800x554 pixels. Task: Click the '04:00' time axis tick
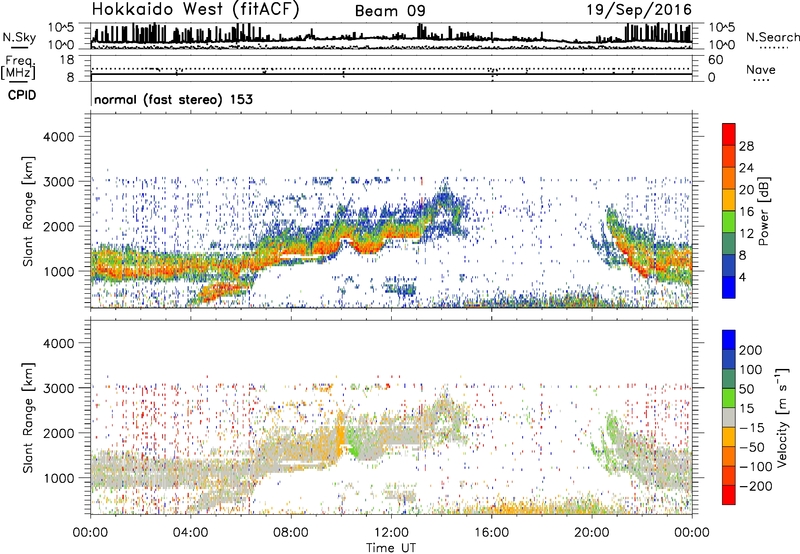click(x=191, y=533)
